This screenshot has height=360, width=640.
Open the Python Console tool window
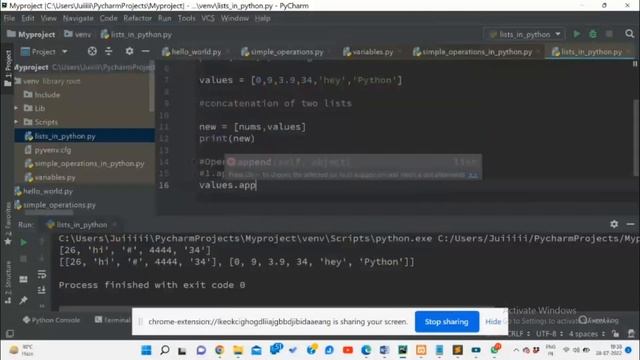point(51,320)
